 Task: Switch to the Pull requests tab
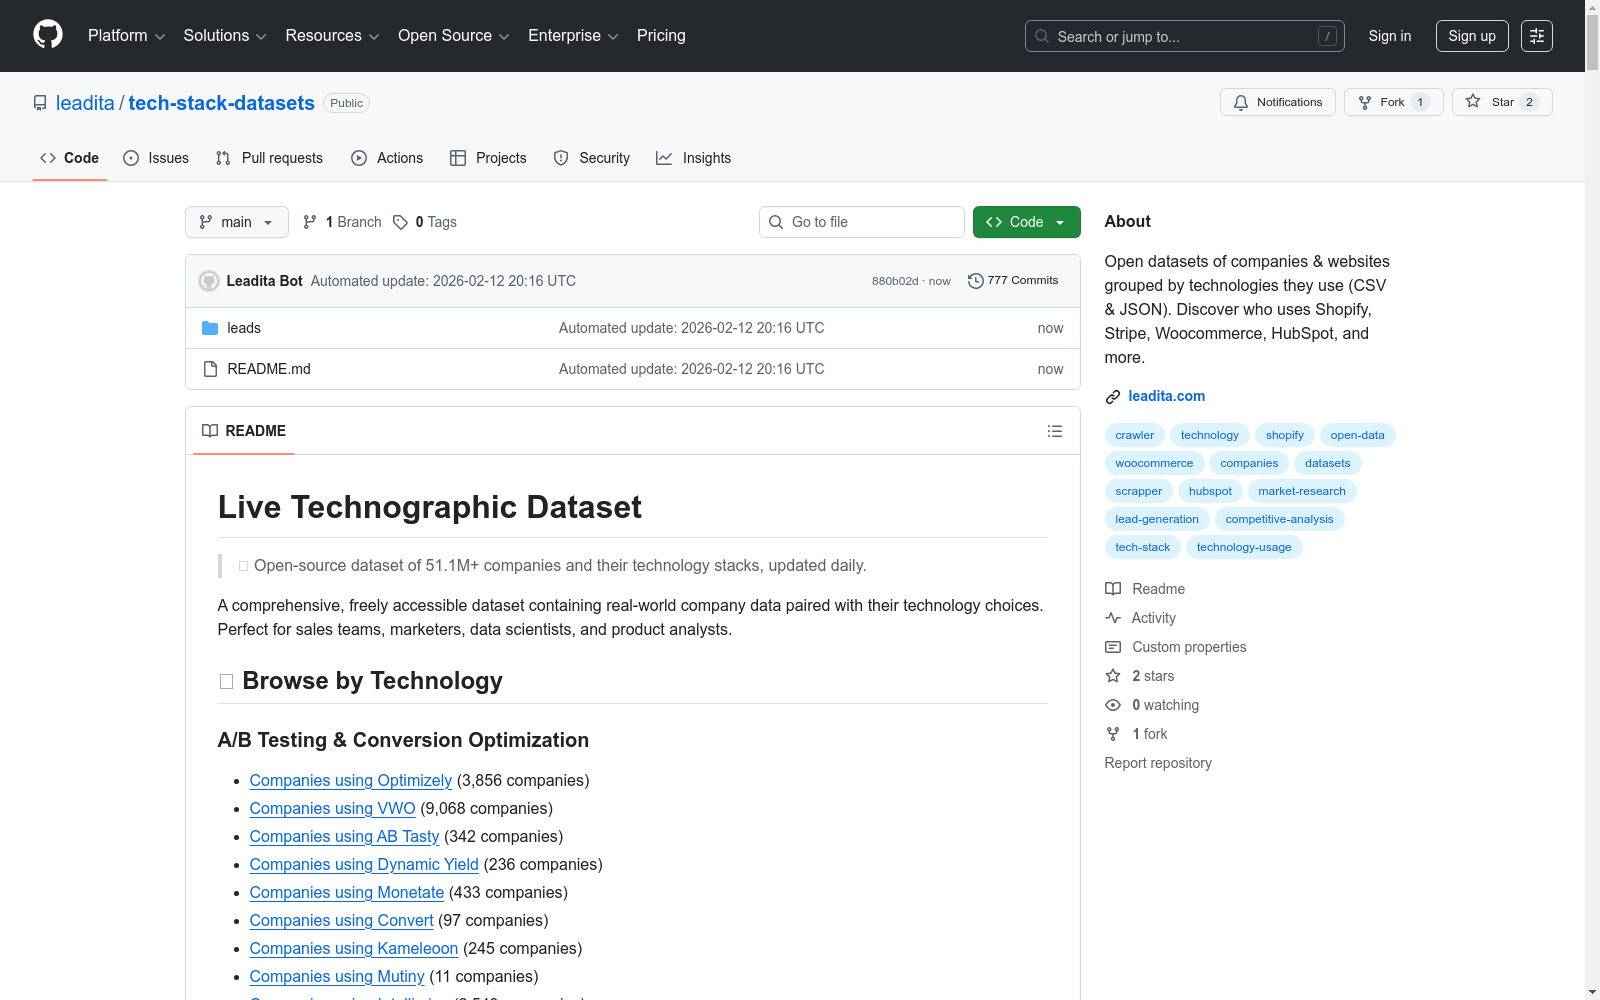coord(269,158)
